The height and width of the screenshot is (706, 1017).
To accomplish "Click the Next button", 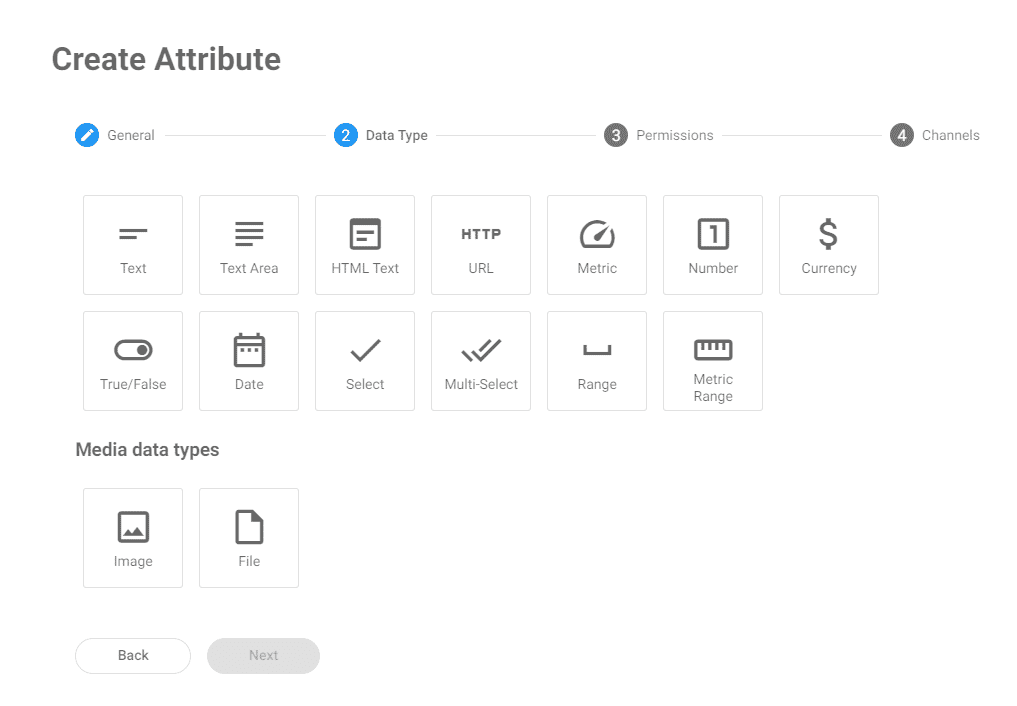I will click(x=263, y=655).
